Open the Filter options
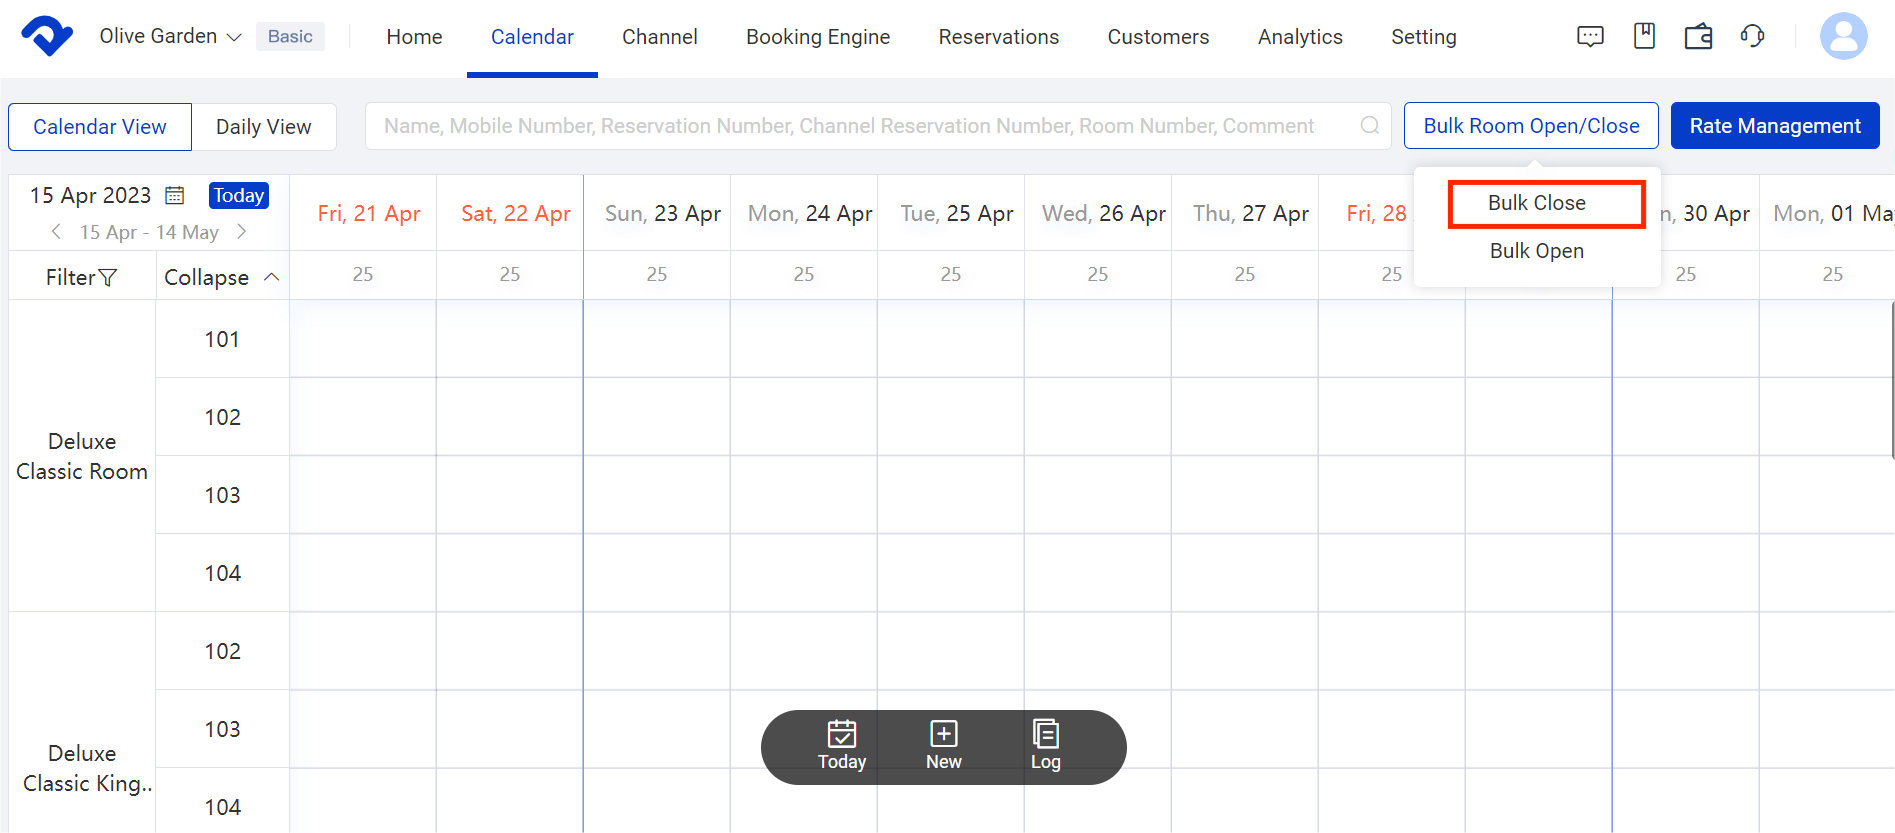 coord(81,277)
